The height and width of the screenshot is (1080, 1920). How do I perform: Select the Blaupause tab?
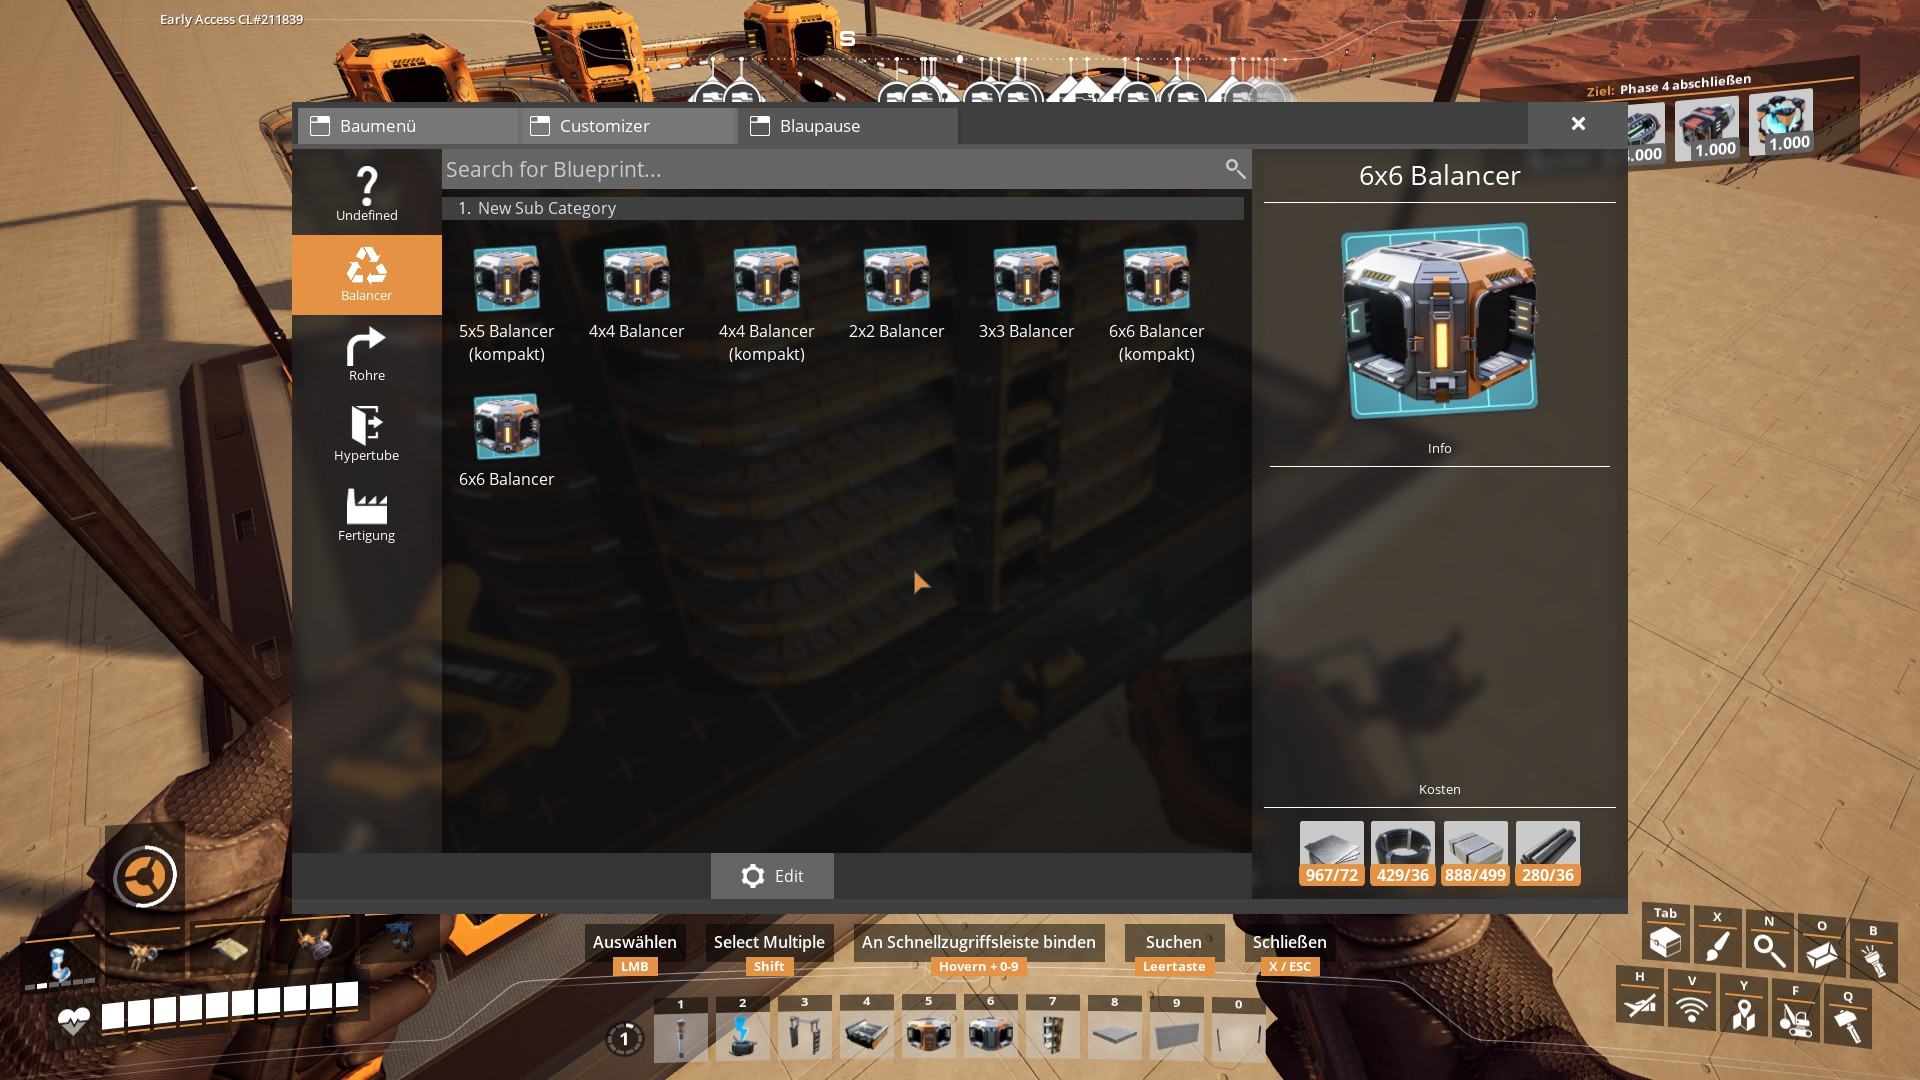(x=848, y=126)
